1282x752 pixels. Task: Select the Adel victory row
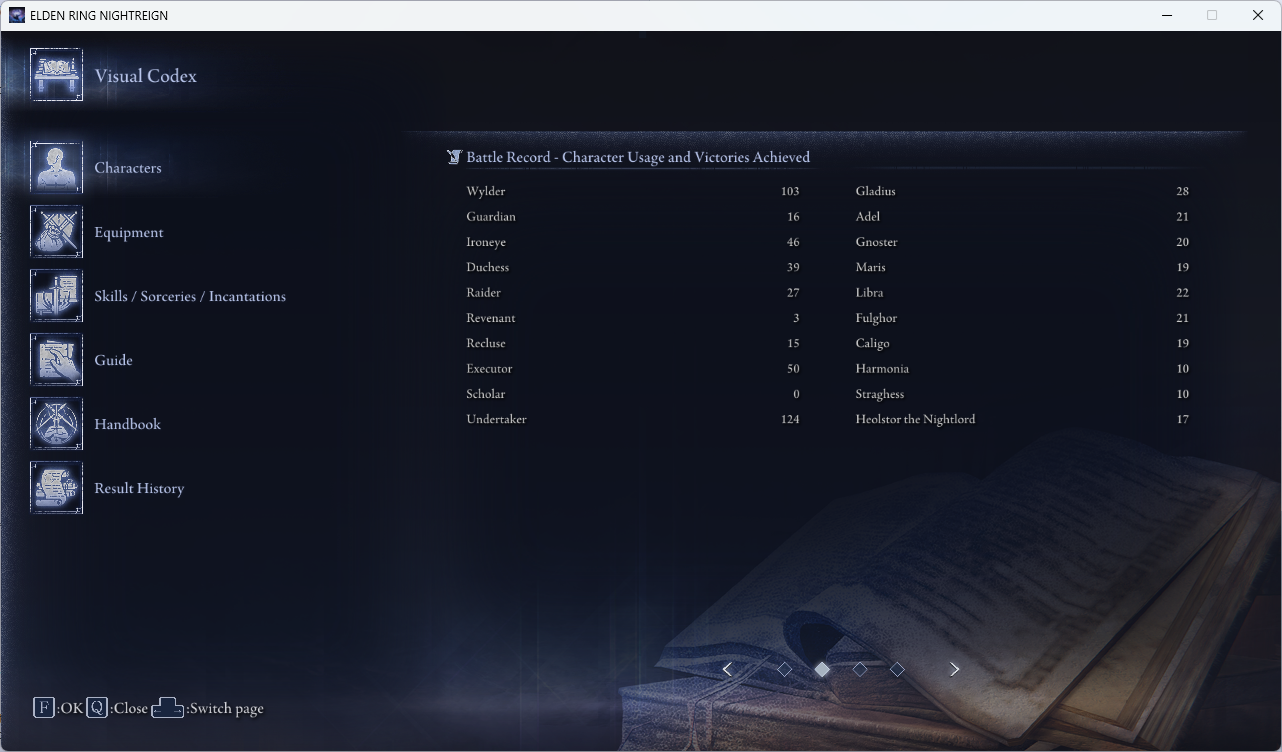pos(1022,216)
